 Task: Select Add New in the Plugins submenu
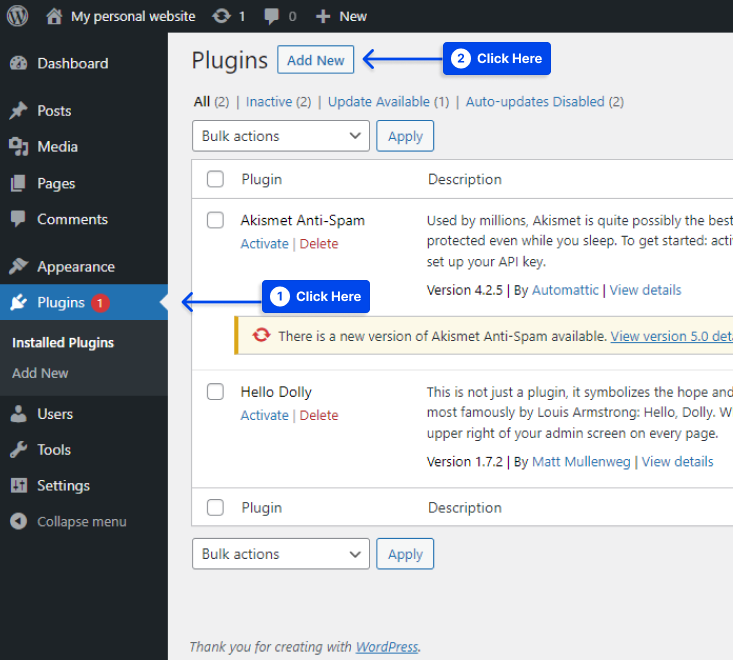(x=40, y=373)
